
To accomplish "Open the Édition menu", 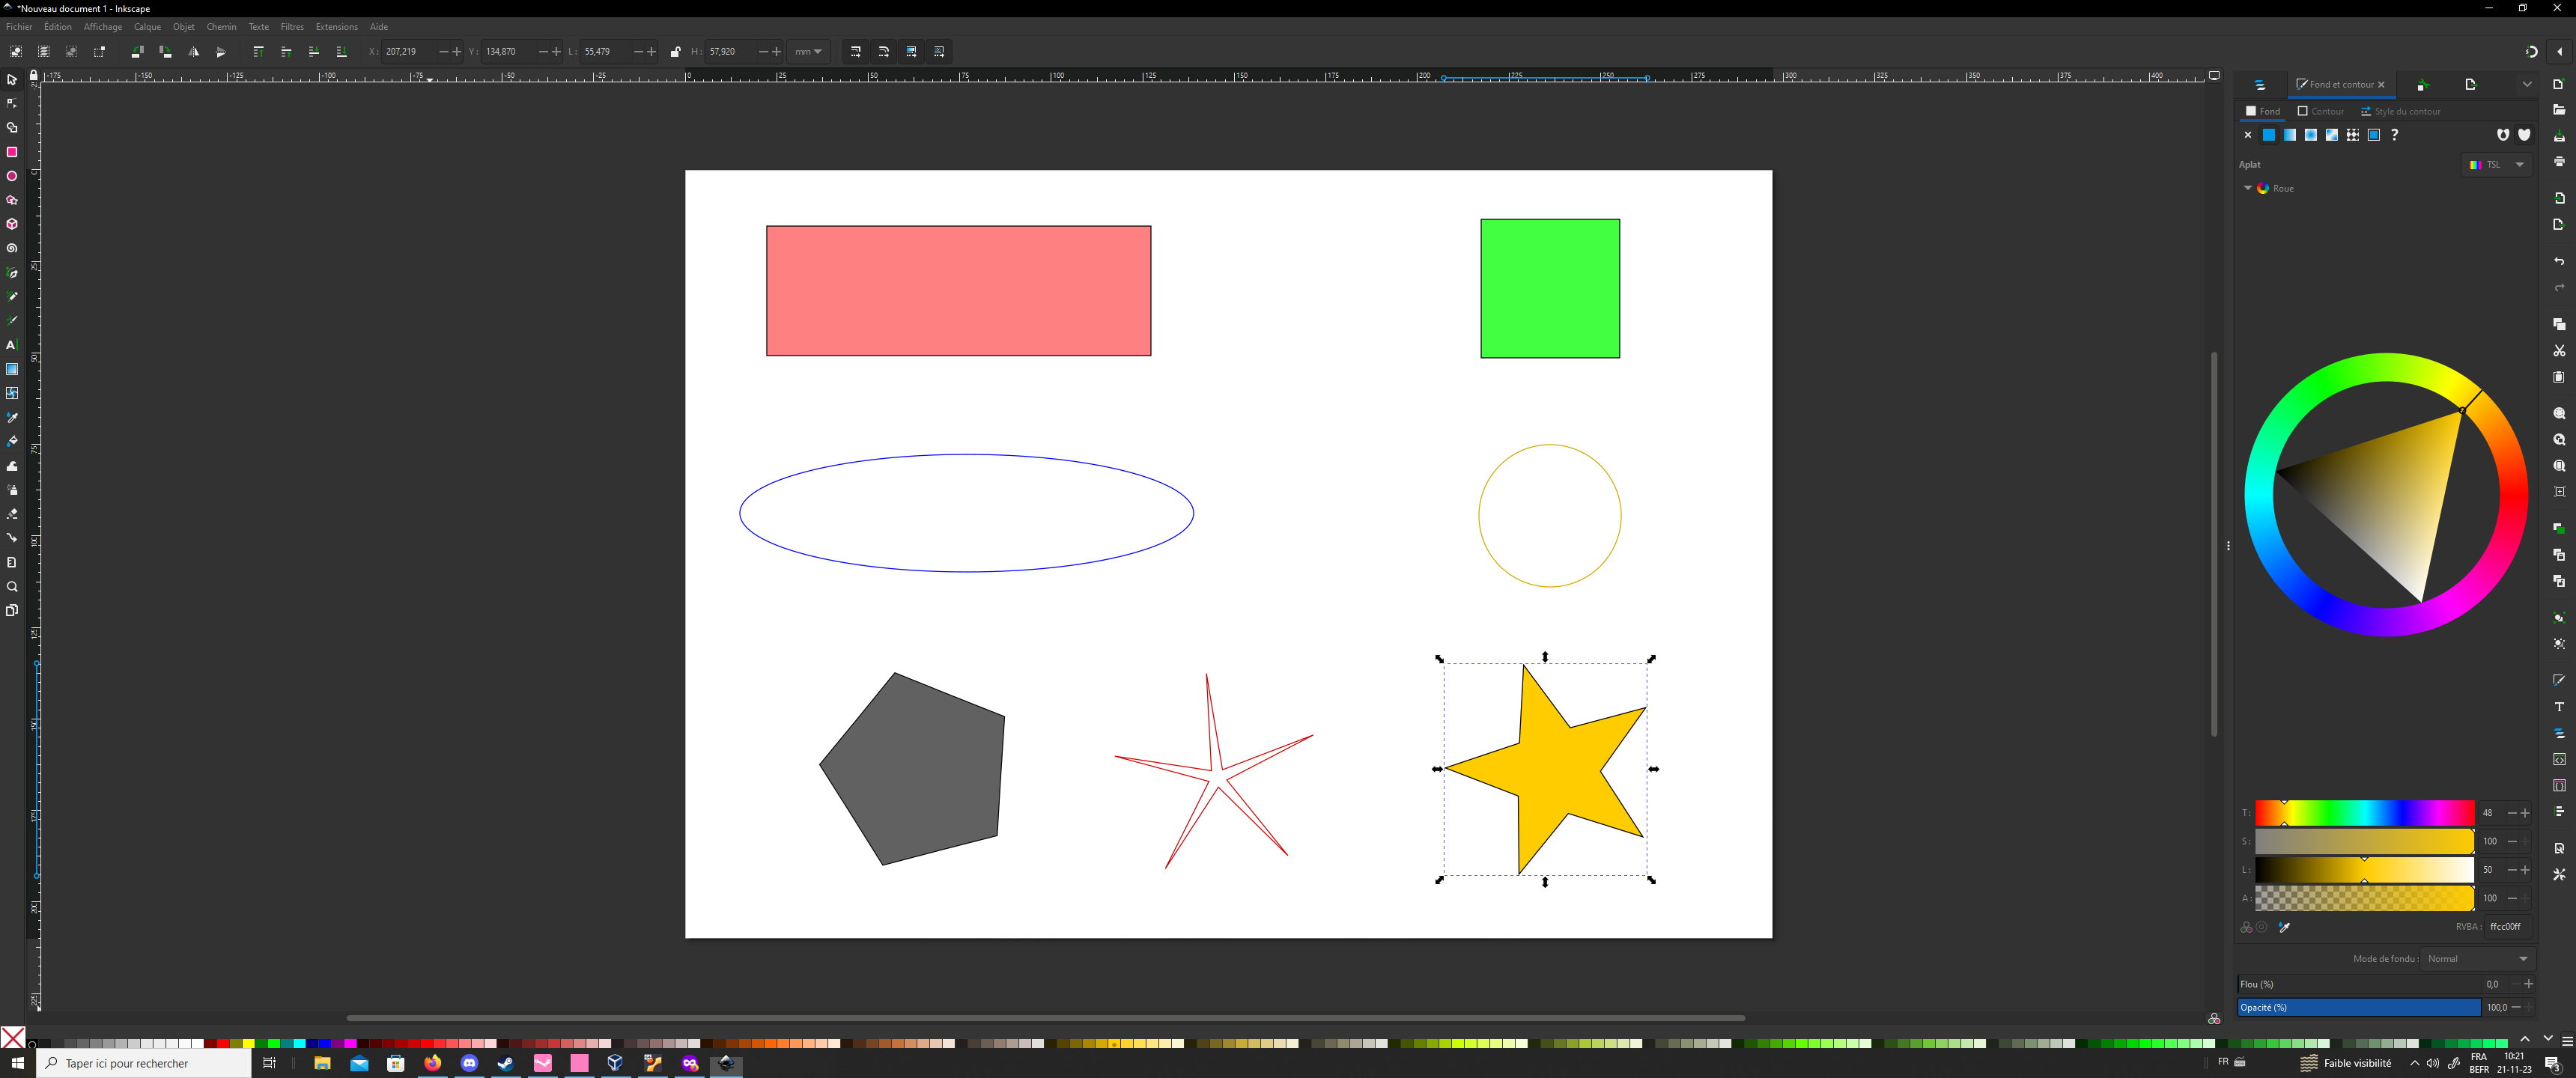I will [x=58, y=27].
